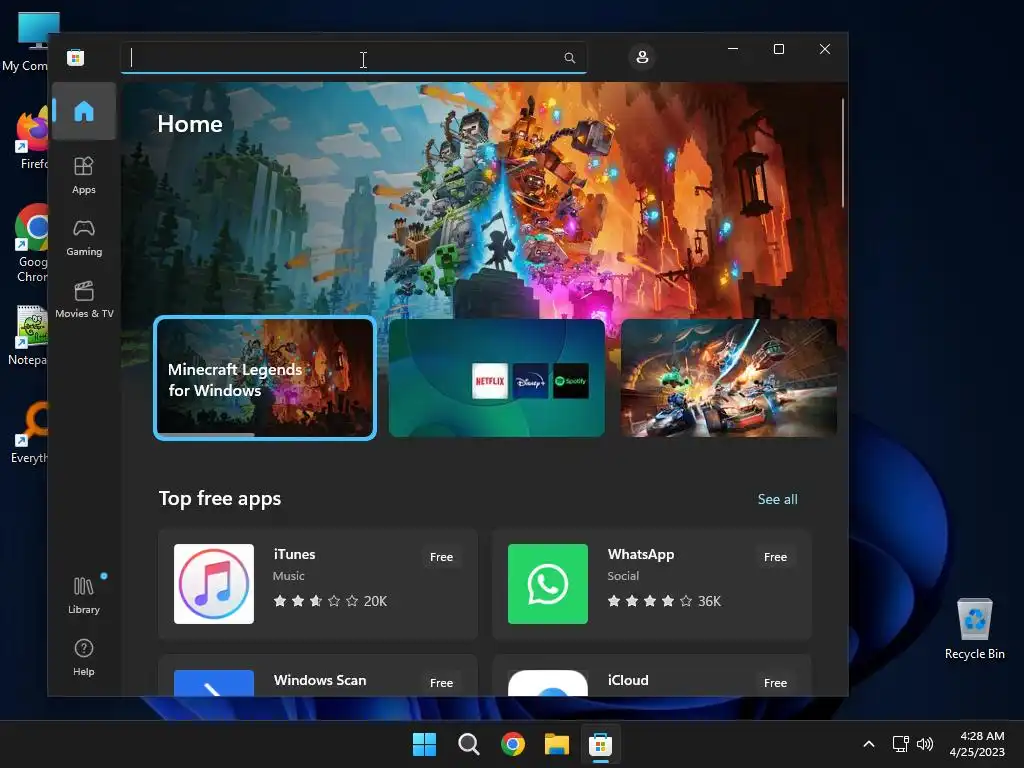Launch Google Chrome from the taskbar
The height and width of the screenshot is (768, 1024).
(x=513, y=744)
